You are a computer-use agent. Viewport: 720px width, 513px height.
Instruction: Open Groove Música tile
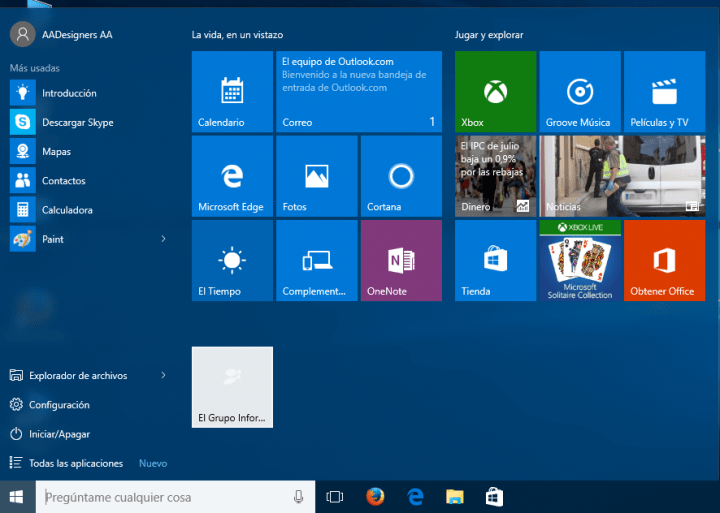[x=580, y=91]
